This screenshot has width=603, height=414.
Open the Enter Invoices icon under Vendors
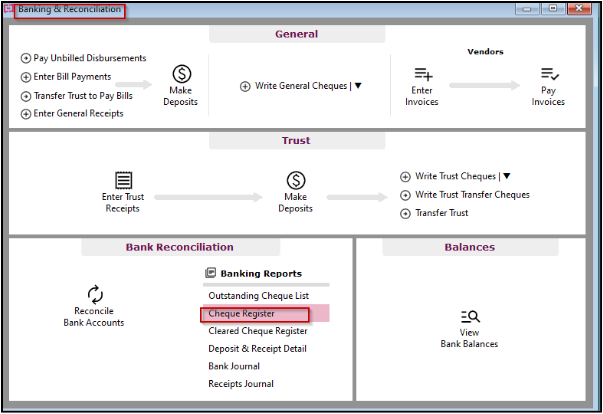tap(423, 74)
